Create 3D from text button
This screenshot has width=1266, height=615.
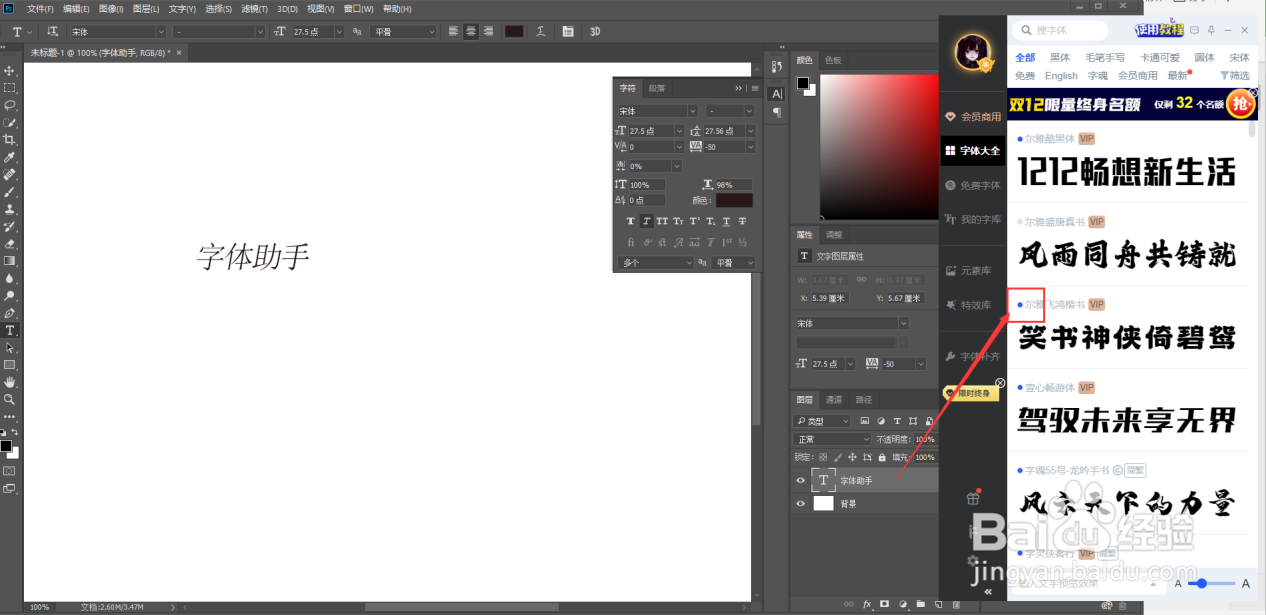595,32
